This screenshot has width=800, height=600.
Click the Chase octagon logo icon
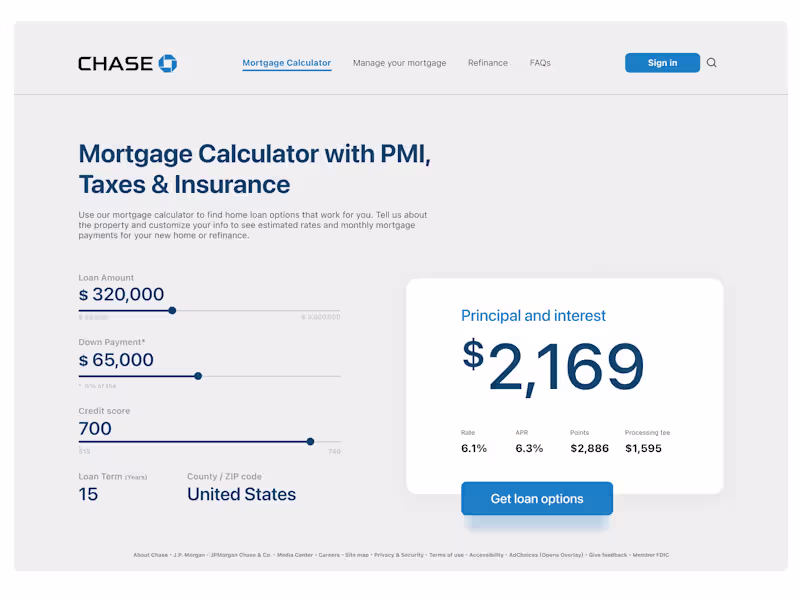pos(168,63)
